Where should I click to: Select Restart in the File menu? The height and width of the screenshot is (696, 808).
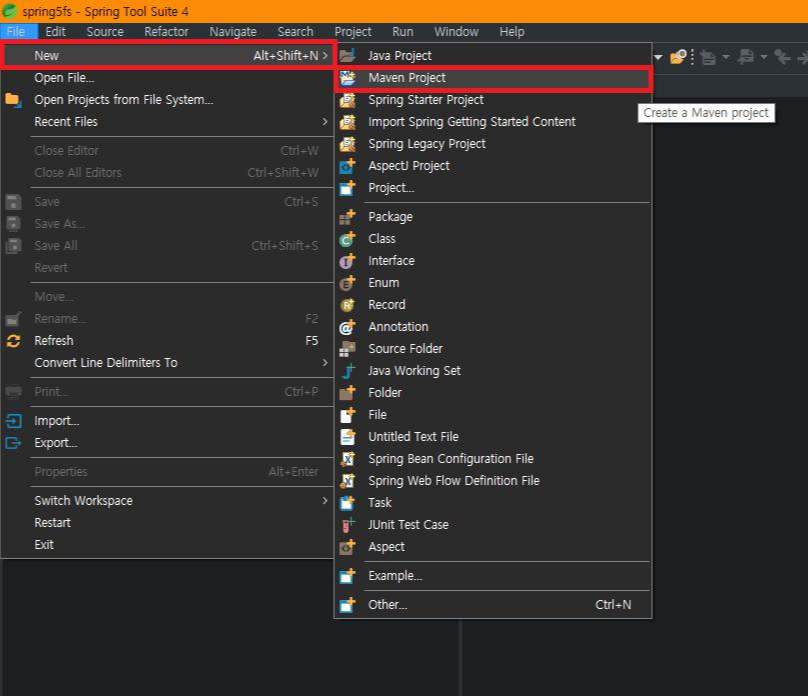pyautogui.click(x=167, y=523)
